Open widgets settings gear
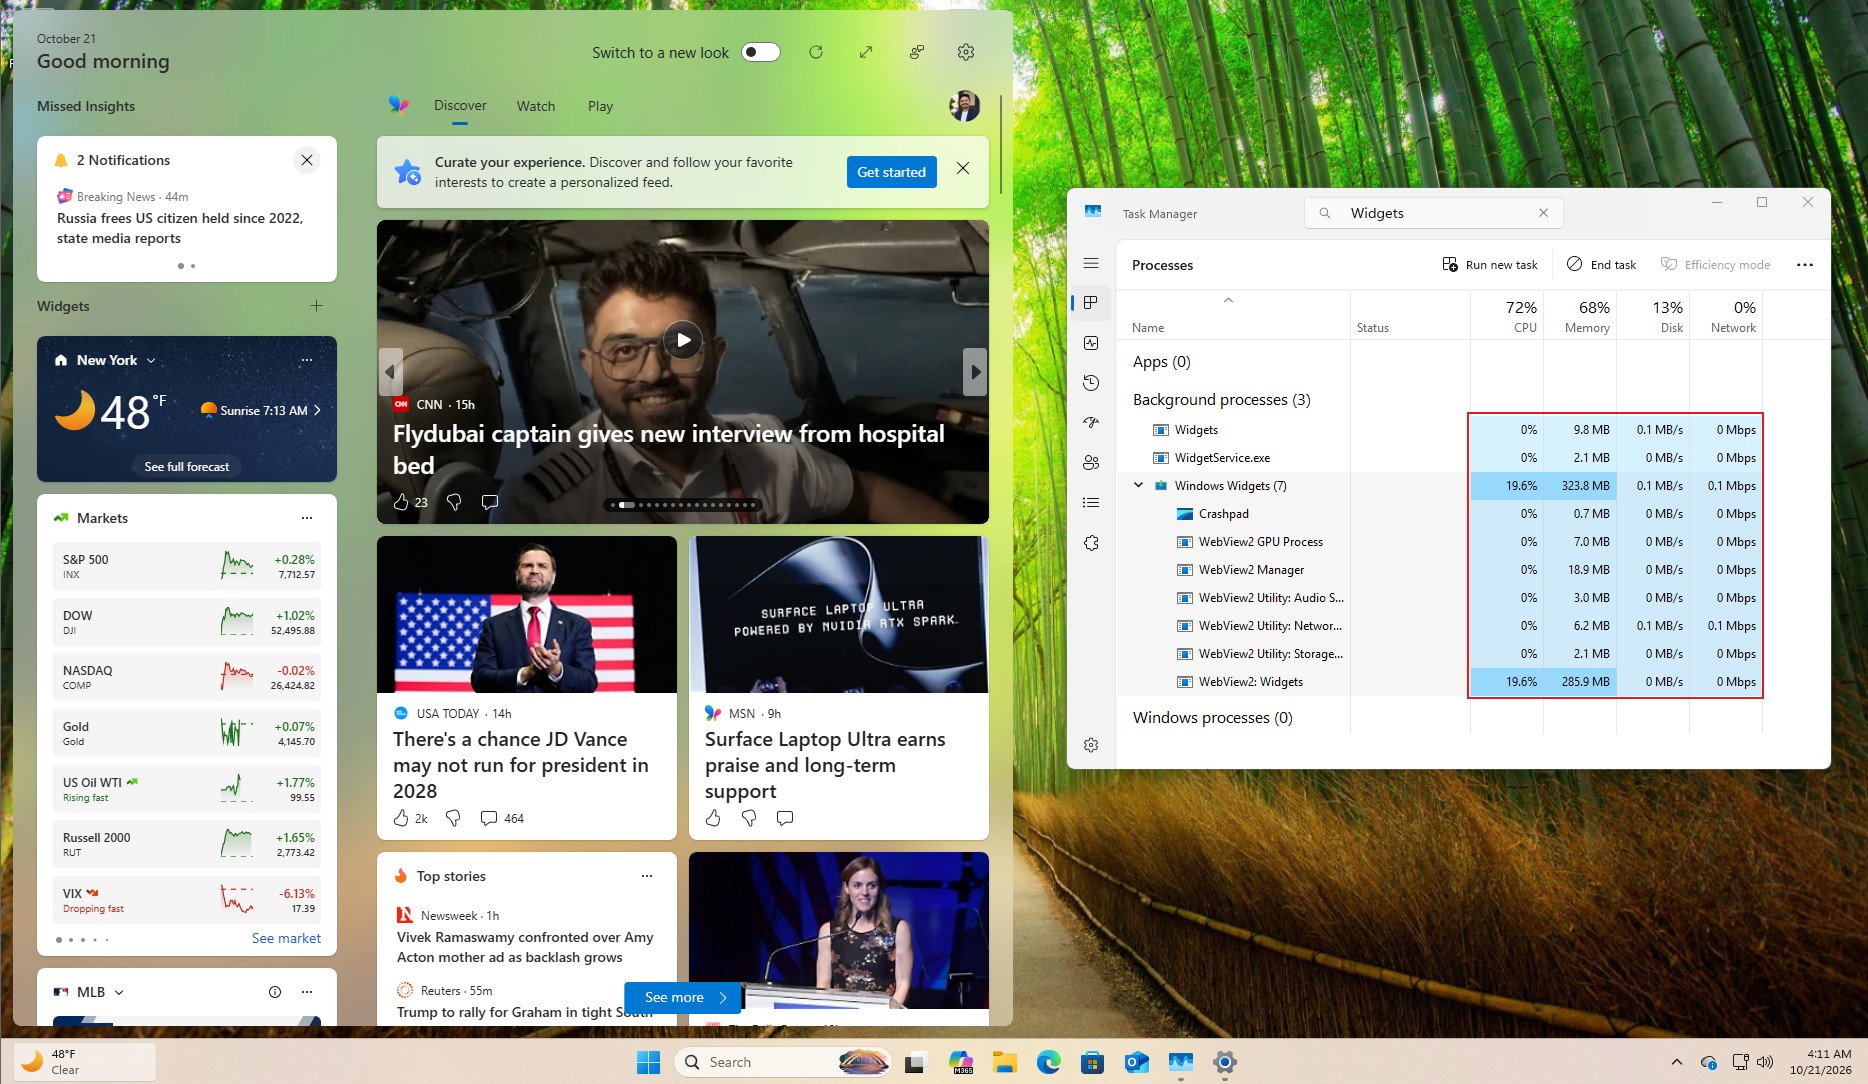The width and height of the screenshot is (1868, 1084). coord(966,52)
